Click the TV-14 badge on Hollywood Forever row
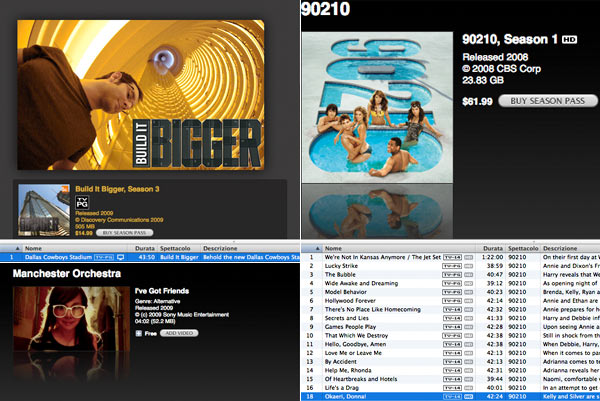The height and width of the screenshot is (401, 600). 452,301
